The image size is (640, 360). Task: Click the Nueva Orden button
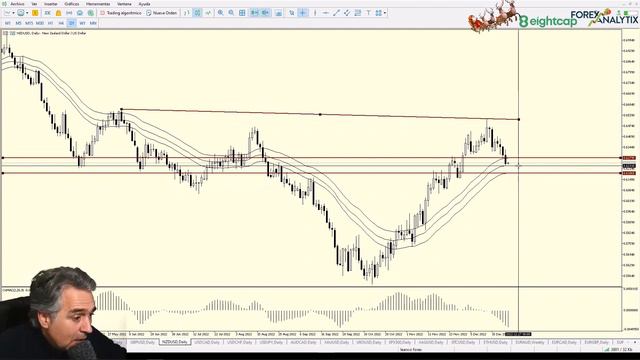(162, 13)
